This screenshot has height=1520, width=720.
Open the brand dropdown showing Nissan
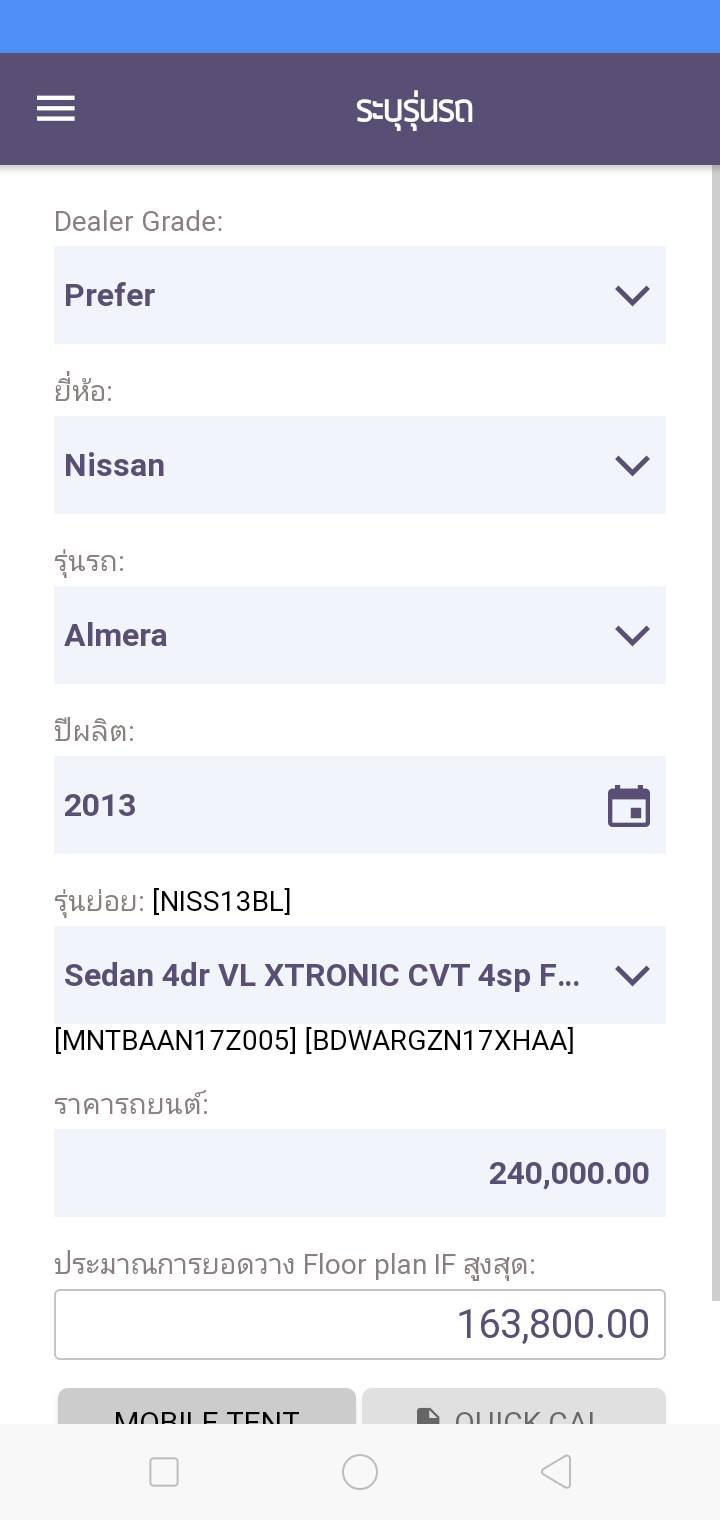pos(340,465)
